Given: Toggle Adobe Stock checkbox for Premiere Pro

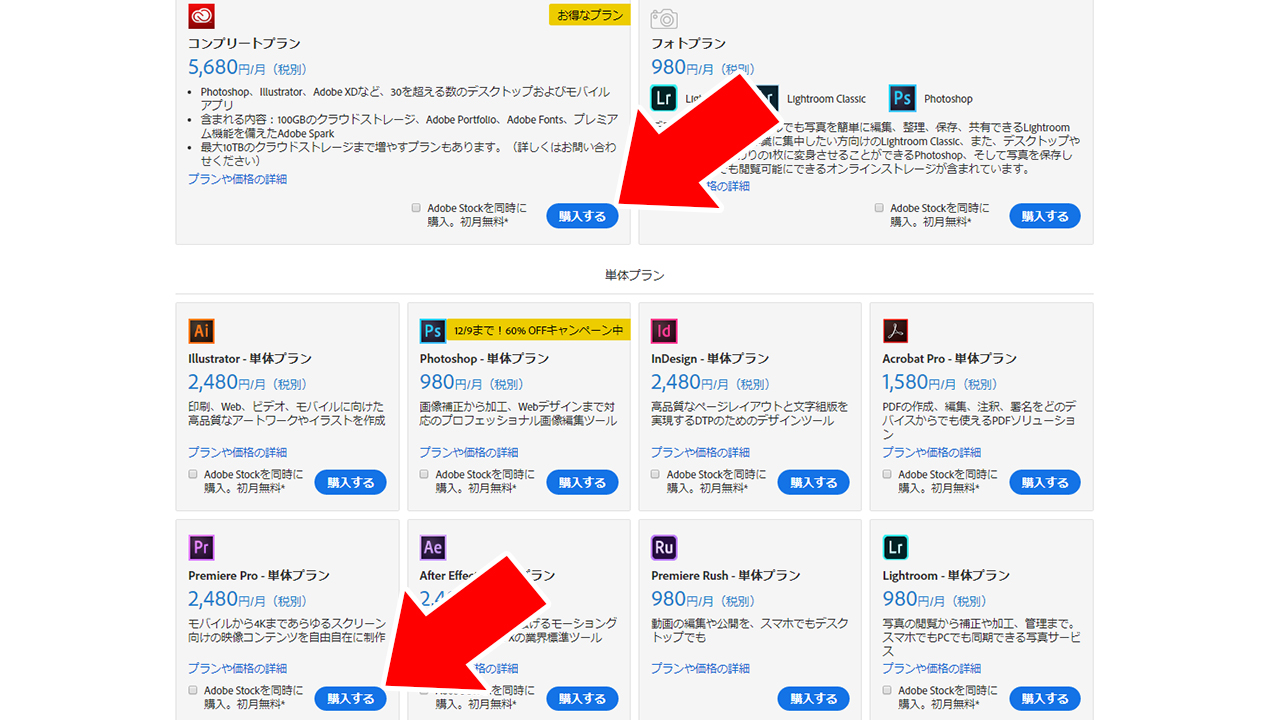Looking at the screenshot, I should pyautogui.click(x=193, y=690).
